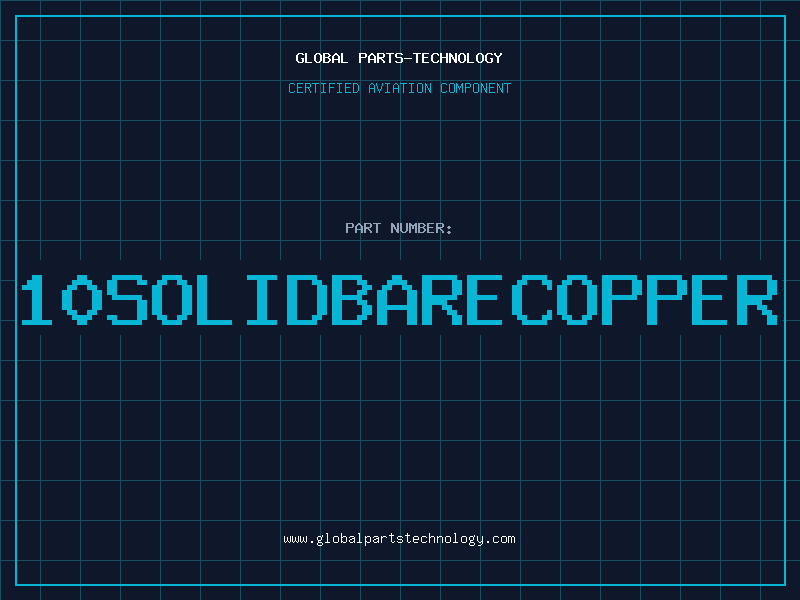800x600 pixels.
Task: Click the COMPONENT word in the subtitle
Action: [x=475, y=88]
